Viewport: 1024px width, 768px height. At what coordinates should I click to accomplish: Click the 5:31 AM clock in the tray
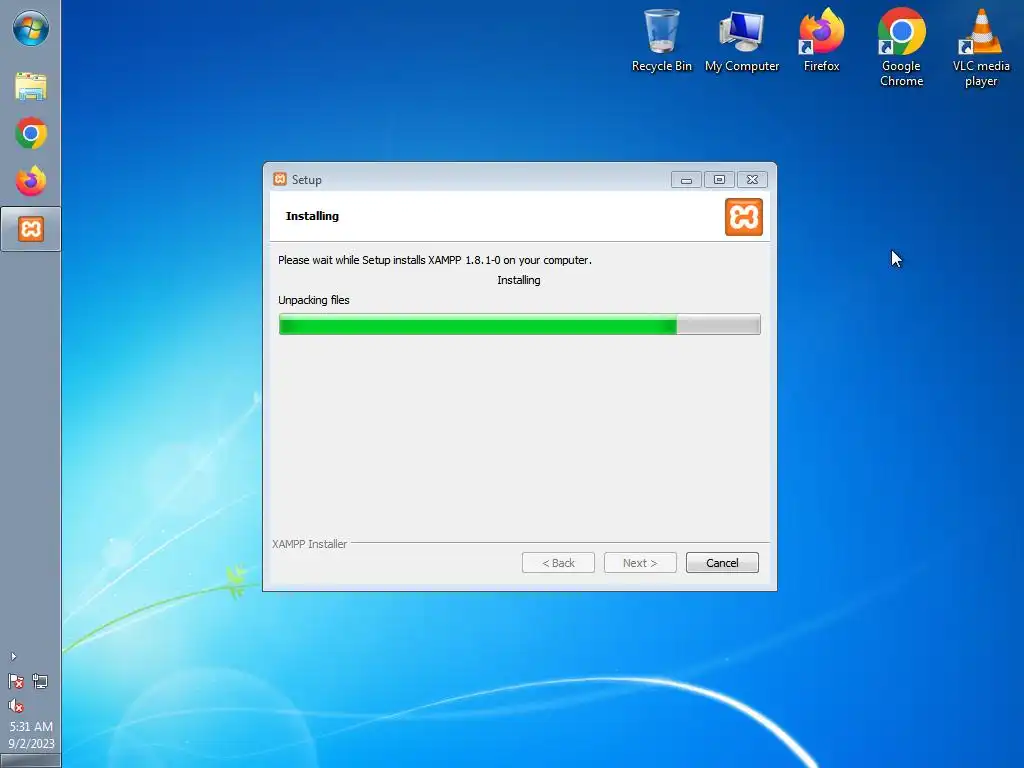(31, 726)
